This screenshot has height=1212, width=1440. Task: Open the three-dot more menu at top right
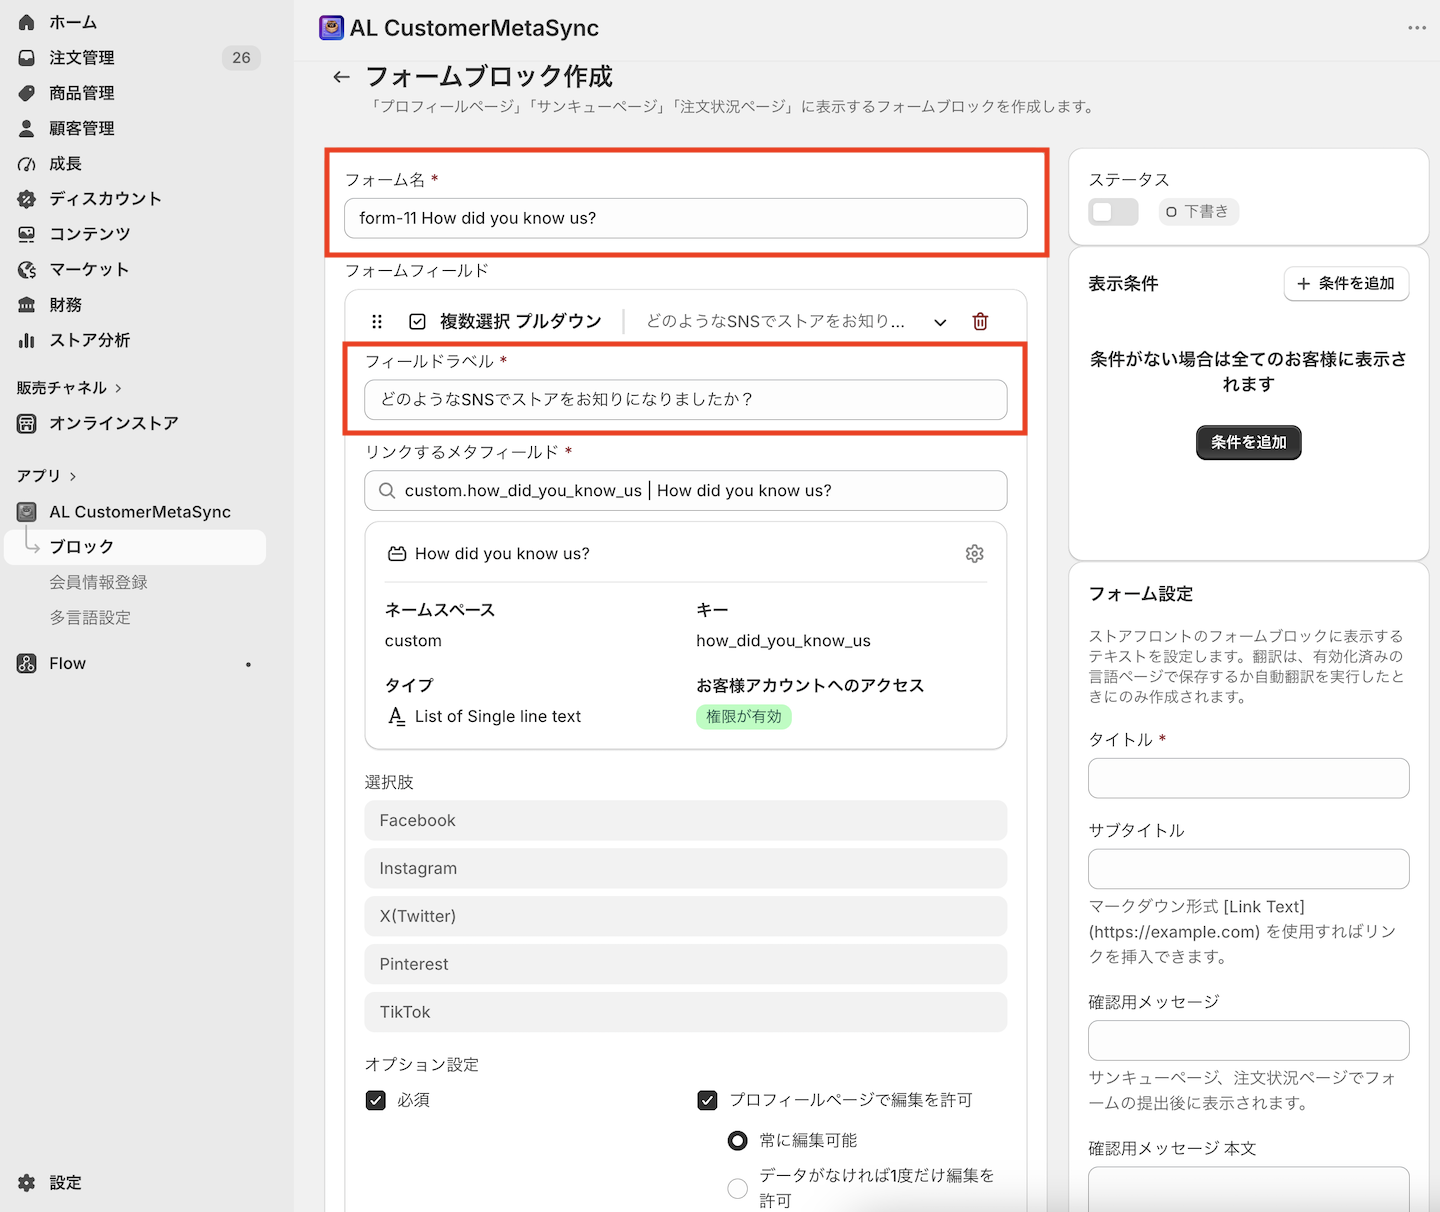pos(1417,28)
